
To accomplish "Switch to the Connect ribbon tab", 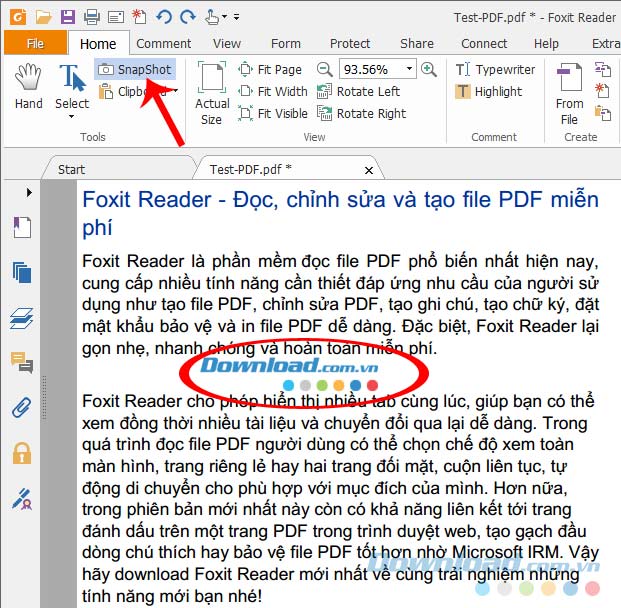I will (x=484, y=43).
